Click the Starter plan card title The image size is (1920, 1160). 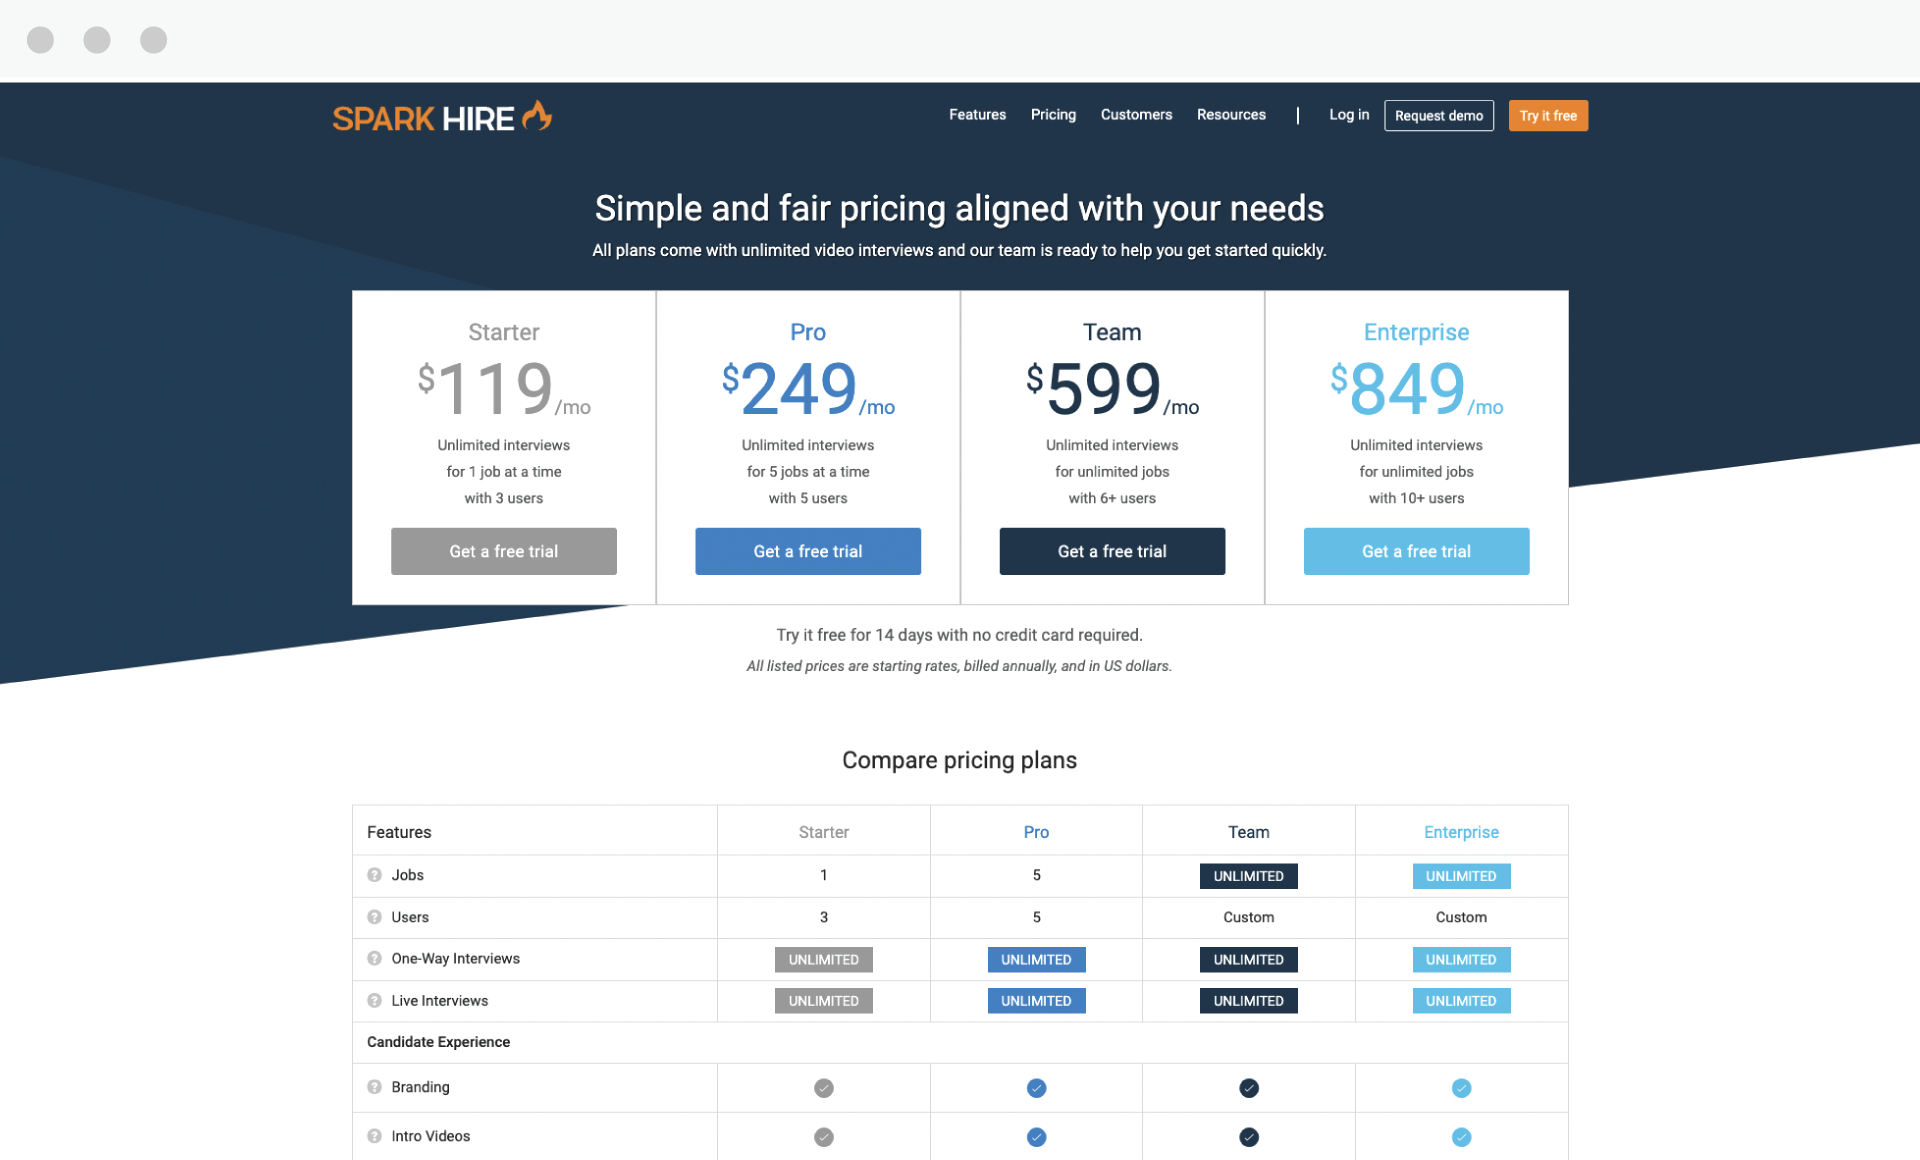504,332
